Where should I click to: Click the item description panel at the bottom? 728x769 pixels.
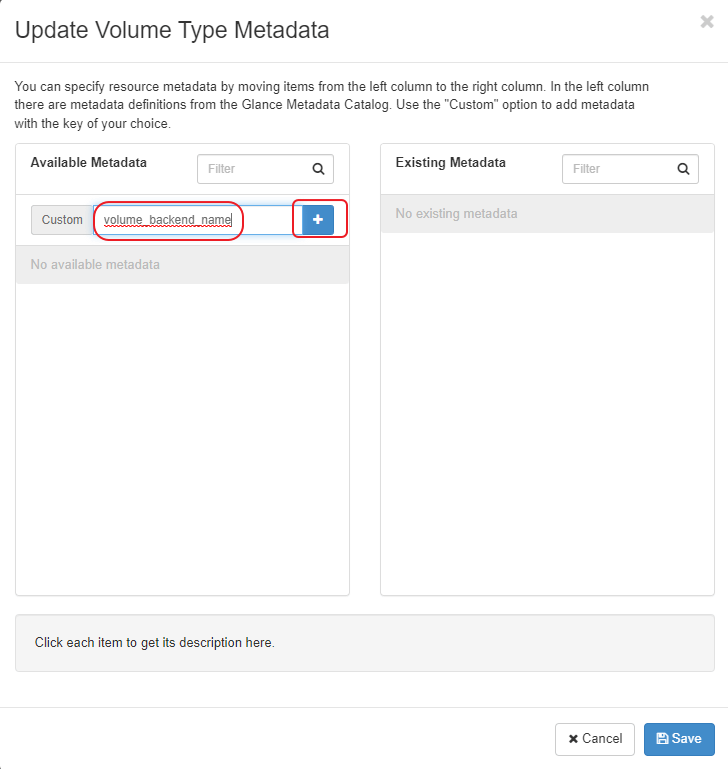[x=364, y=643]
